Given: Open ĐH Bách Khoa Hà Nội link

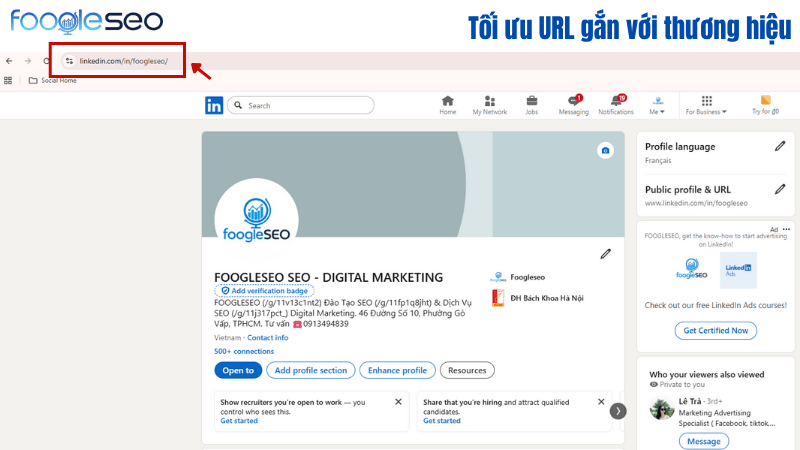Looking at the screenshot, I should (538, 298).
